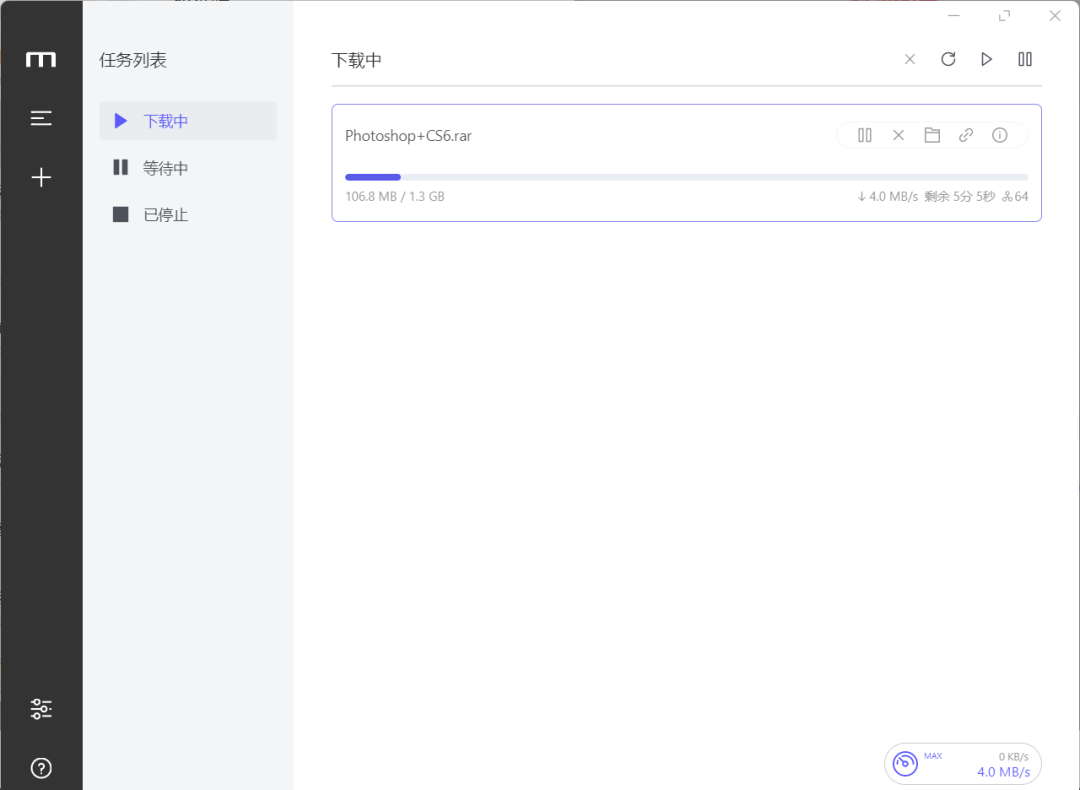The width and height of the screenshot is (1080, 790).
Task: Switch to the 等待中 list
Action: tap(188, 167)
